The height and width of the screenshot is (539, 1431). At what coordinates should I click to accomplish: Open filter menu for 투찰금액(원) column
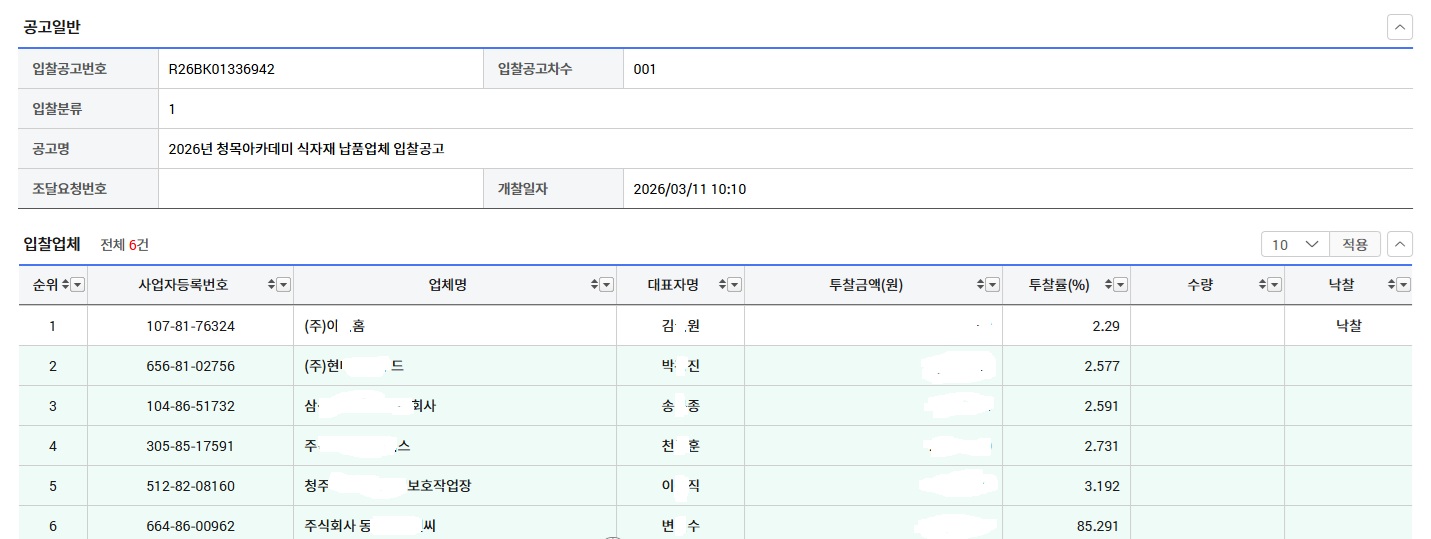(993, 285)
